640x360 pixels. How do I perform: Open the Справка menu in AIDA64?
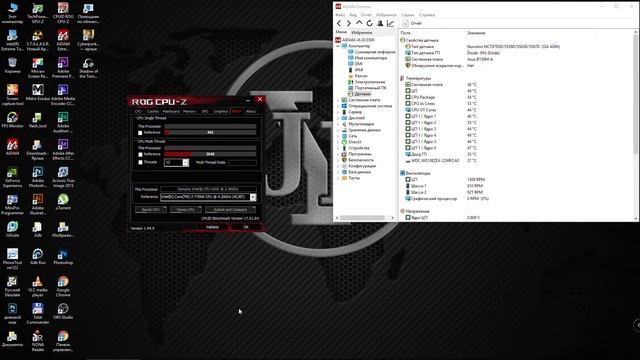tap(427, 15)
